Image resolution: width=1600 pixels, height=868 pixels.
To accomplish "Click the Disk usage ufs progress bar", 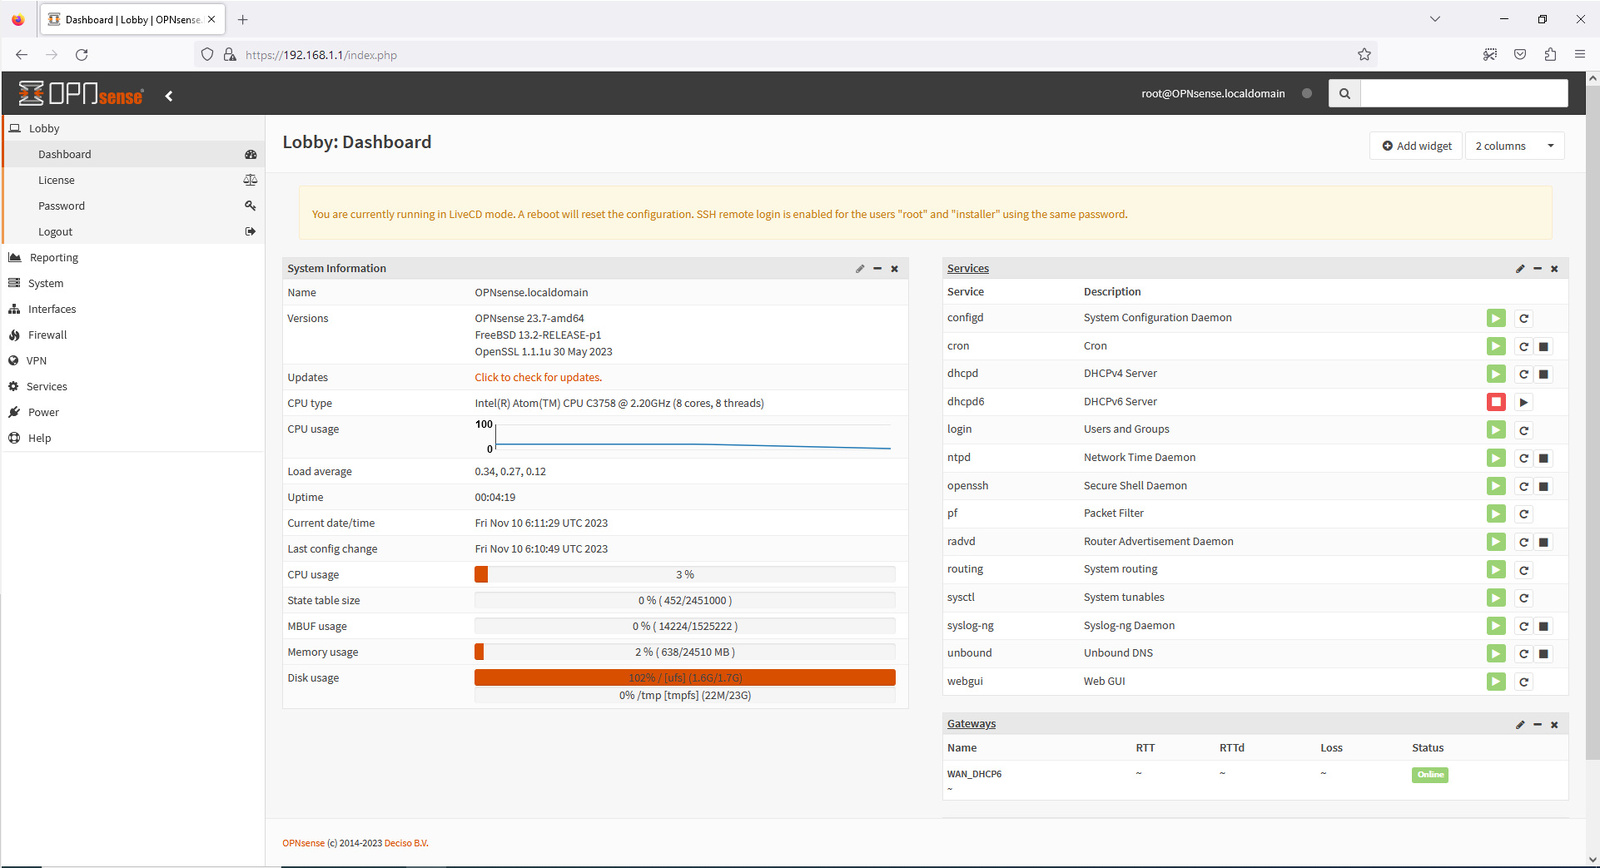I will click(x=685, y=678).
